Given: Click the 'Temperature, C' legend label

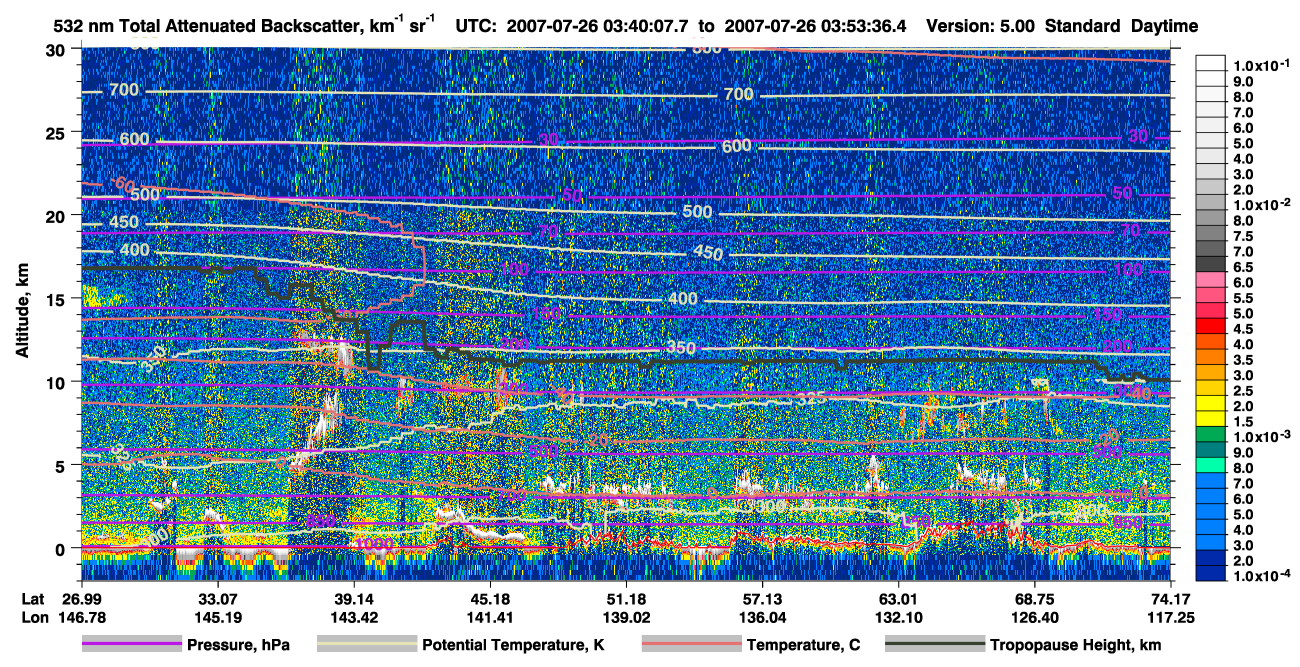Looking at the screenshot, I should click(803, 646).
